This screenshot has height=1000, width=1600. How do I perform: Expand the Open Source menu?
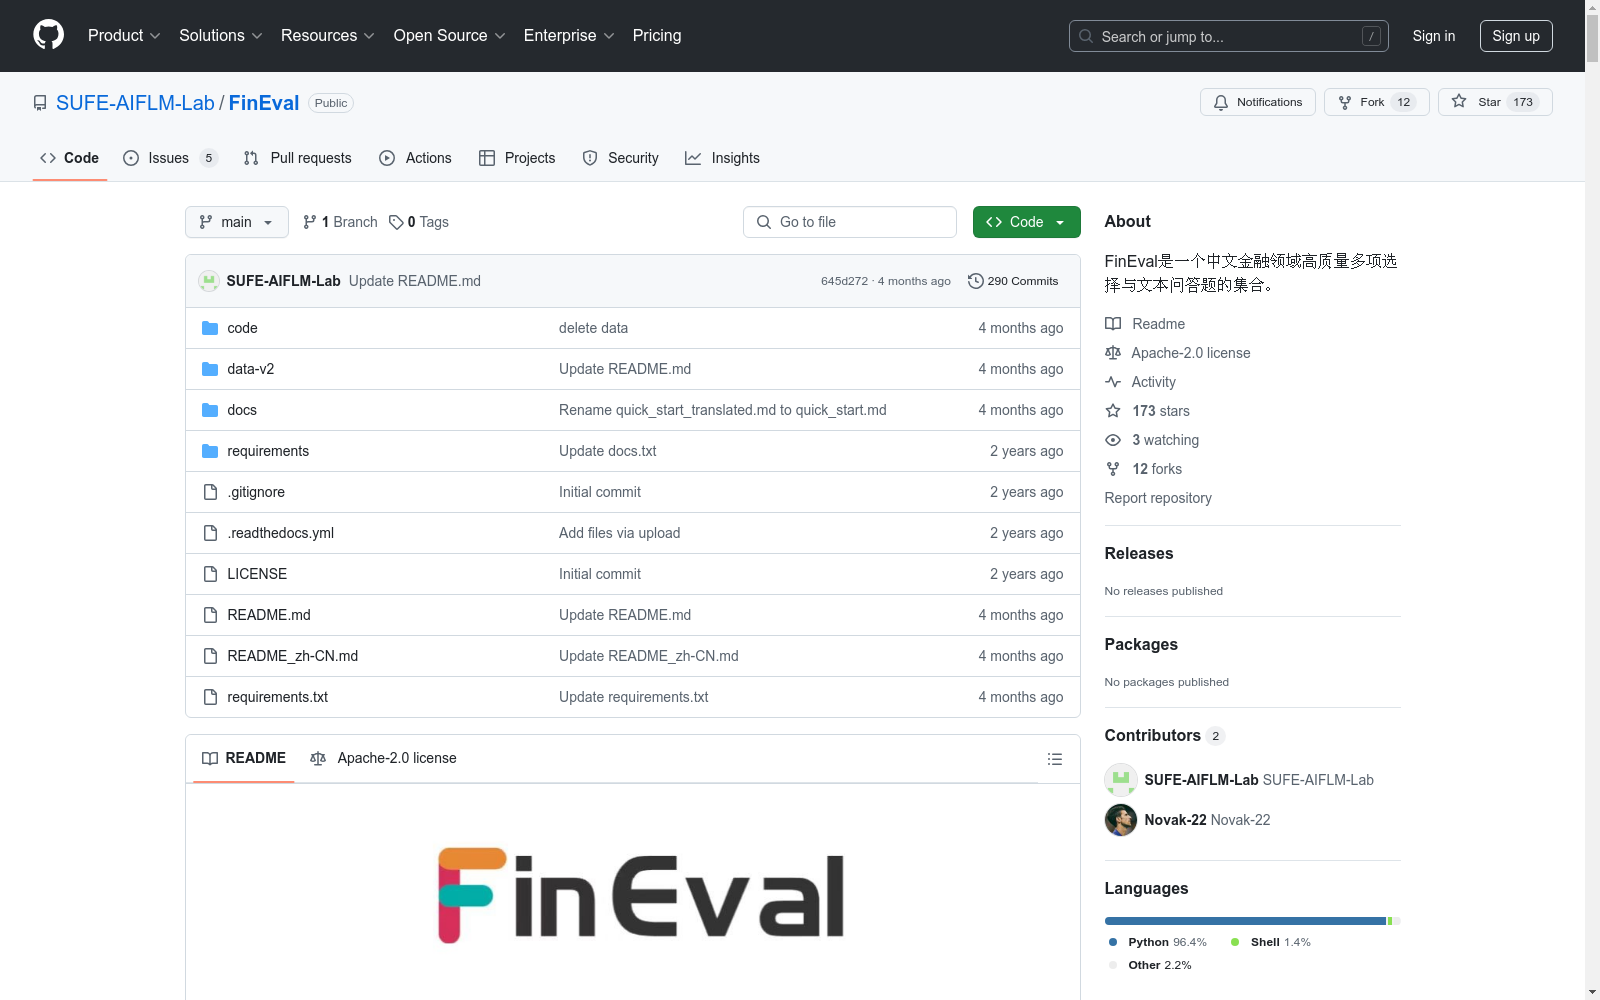450,36
